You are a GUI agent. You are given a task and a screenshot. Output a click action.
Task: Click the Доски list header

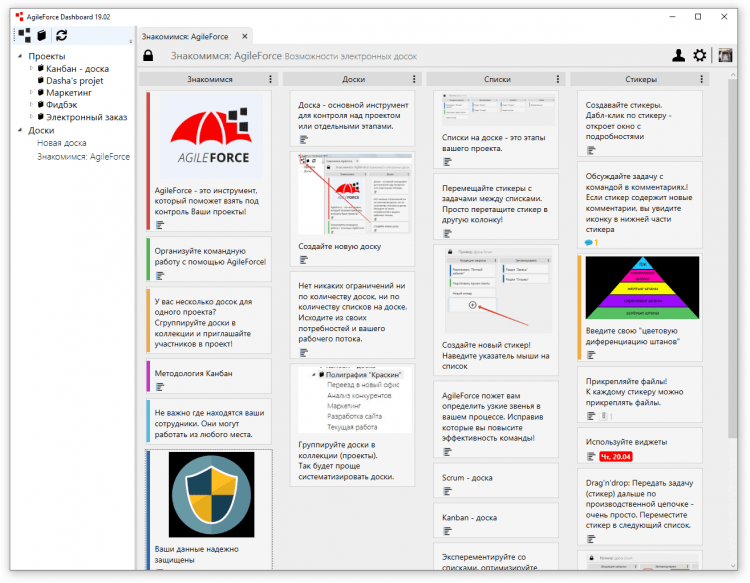pyautogui.click(x=353, y=79)
